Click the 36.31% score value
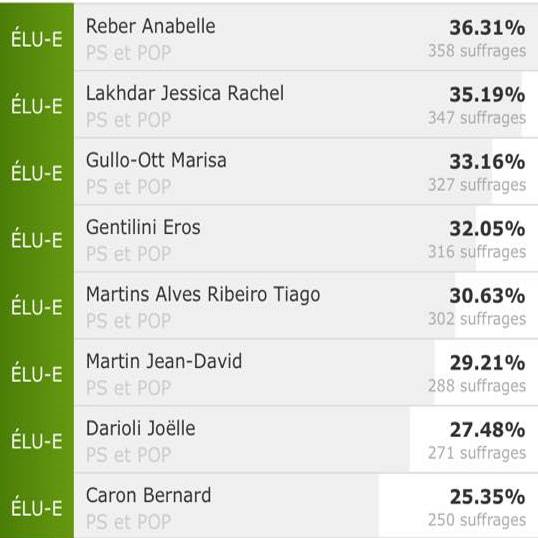This screenshot has height=538, width=538. click(488, 28)
